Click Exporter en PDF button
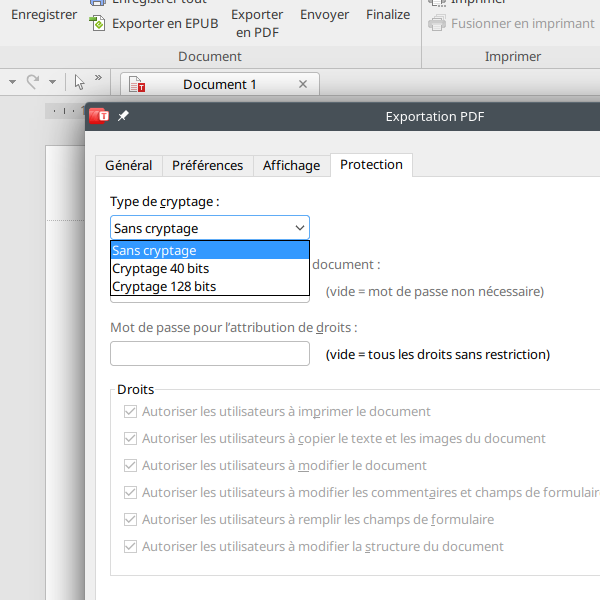Viewport: 600px width, 600px height. (x=257, y=23)
